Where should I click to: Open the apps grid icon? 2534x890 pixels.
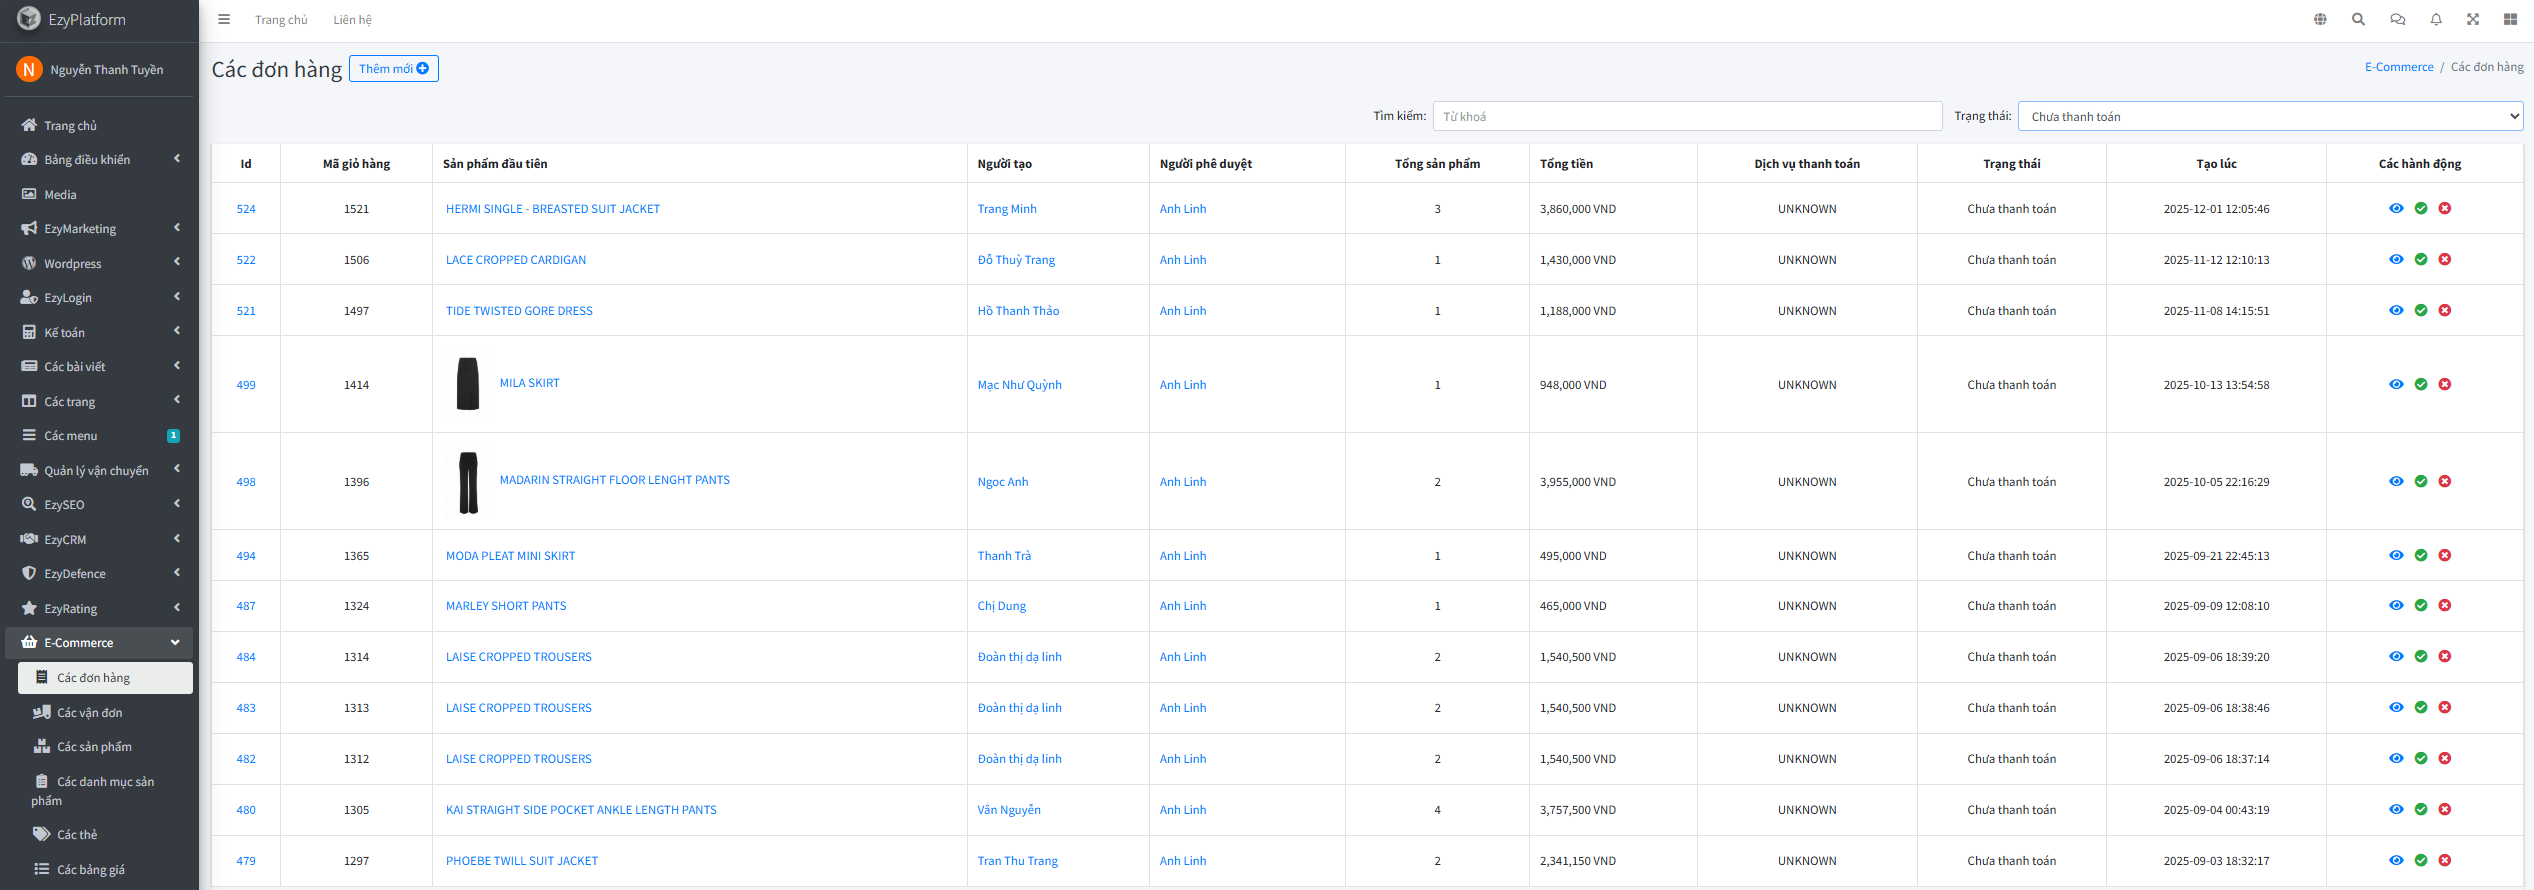(2510, 20)
